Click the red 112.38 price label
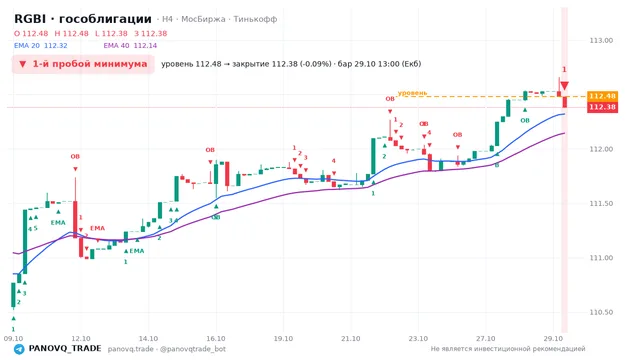The image size is (640, 360). [602, 107]
